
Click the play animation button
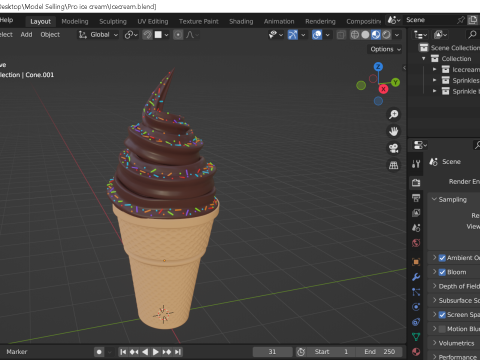click(156, 352)
